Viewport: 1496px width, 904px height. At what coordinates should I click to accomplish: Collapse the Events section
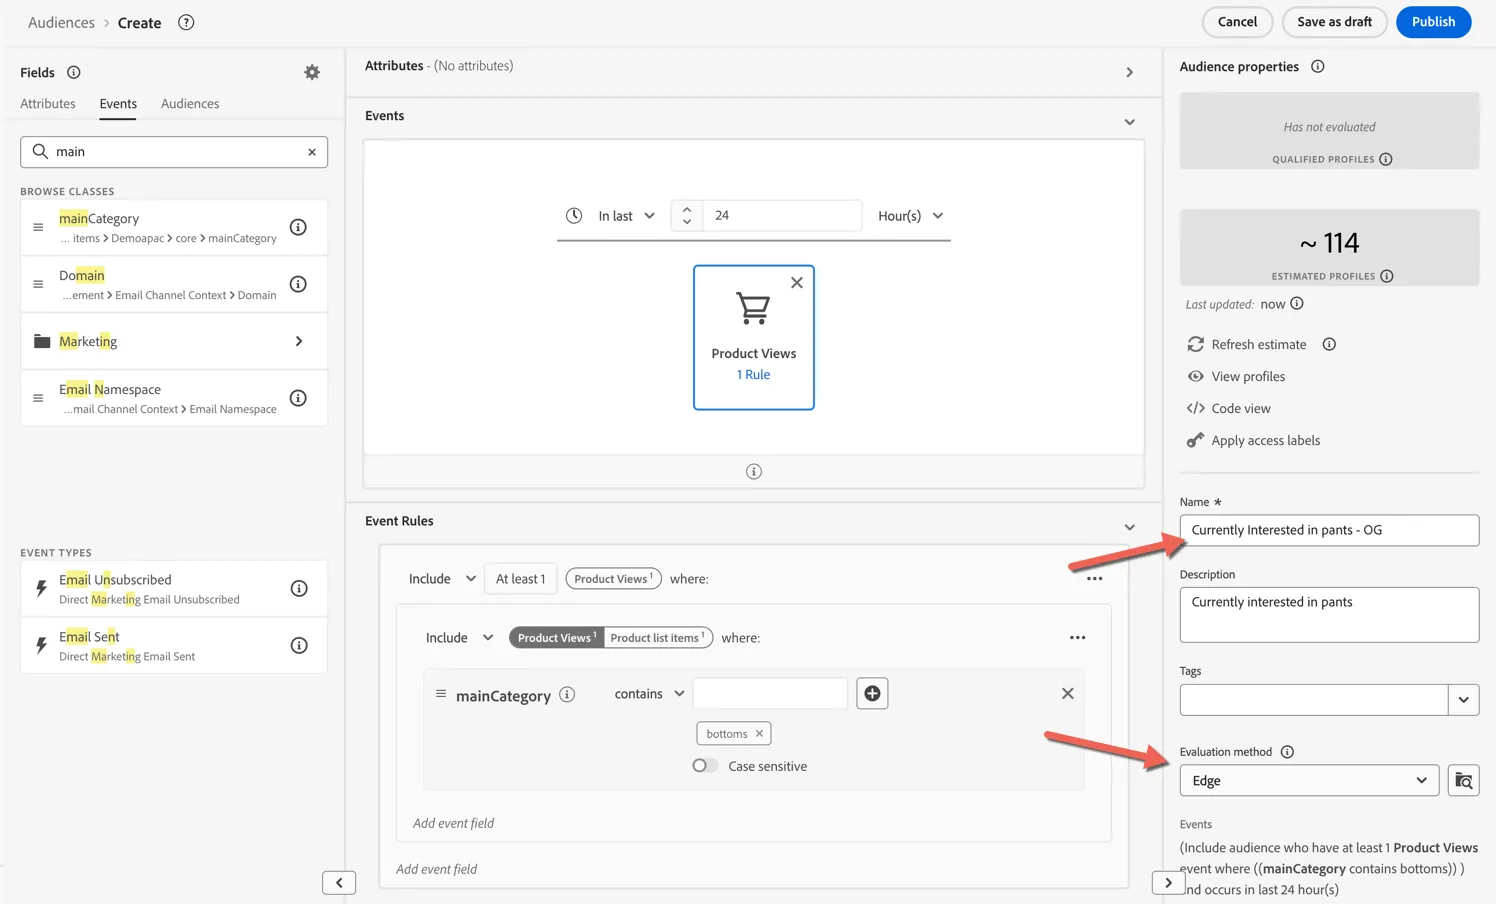pos(1130,122)
